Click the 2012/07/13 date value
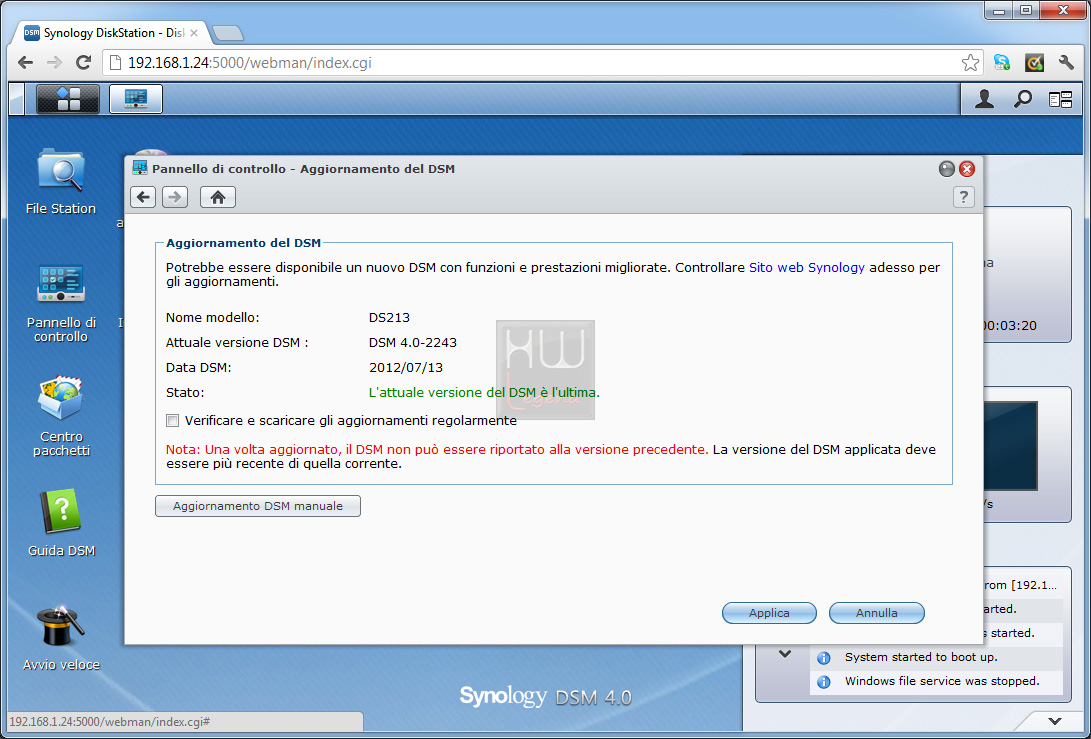 point(406,367)
